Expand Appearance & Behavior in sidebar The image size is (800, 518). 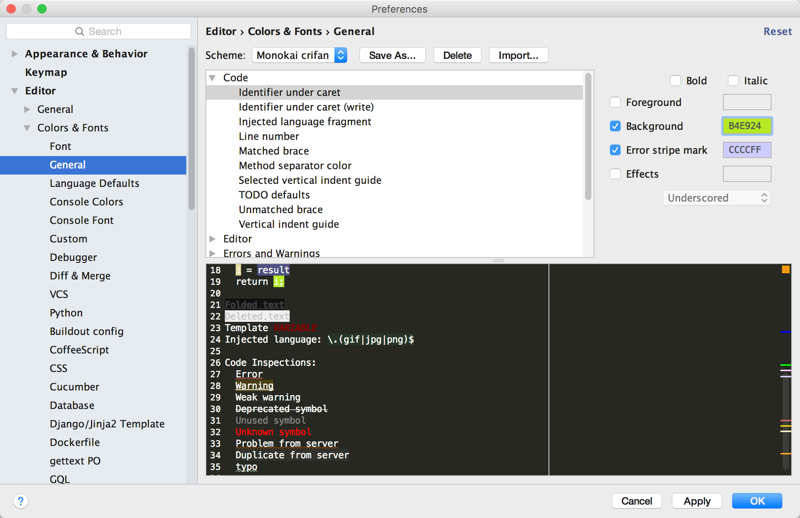(x=14, y=54)
